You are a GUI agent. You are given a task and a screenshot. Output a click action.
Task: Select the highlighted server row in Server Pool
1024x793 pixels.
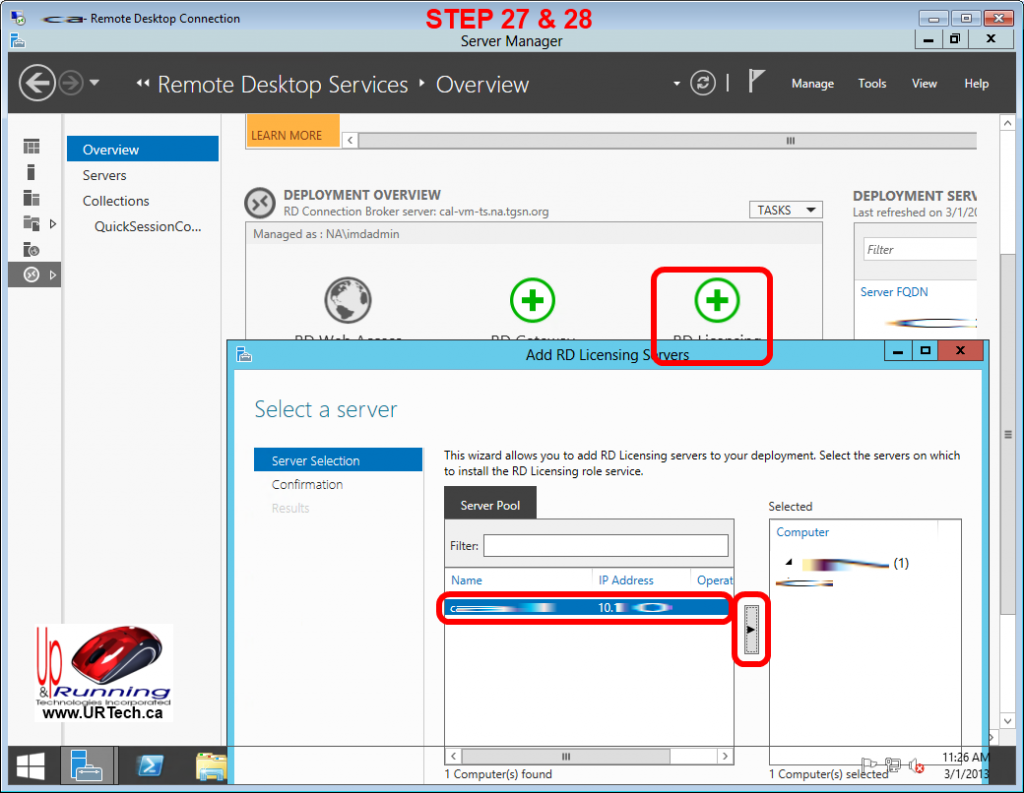[584, 607]
